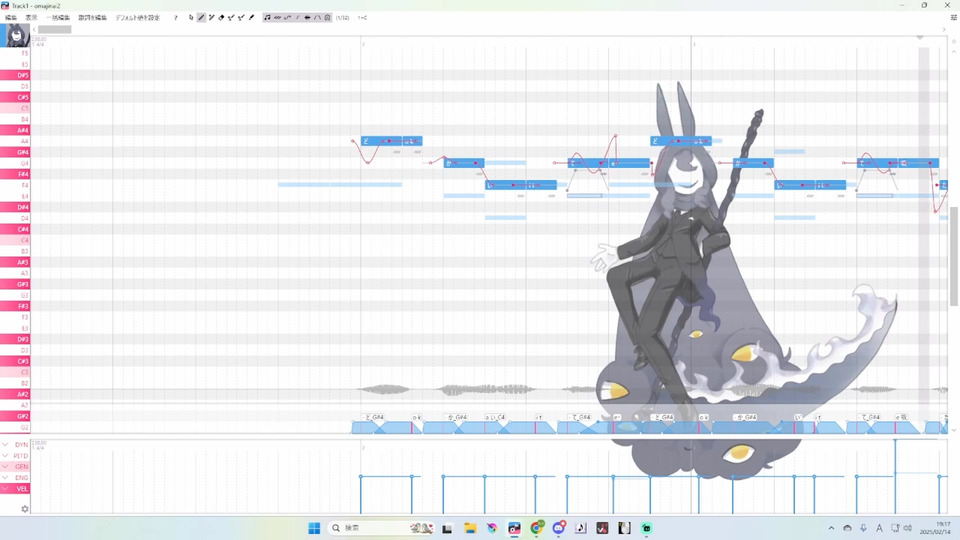This screenshot has height=540, width=960.
Task: Click the A#2 piano key
Action: point(15,394)
